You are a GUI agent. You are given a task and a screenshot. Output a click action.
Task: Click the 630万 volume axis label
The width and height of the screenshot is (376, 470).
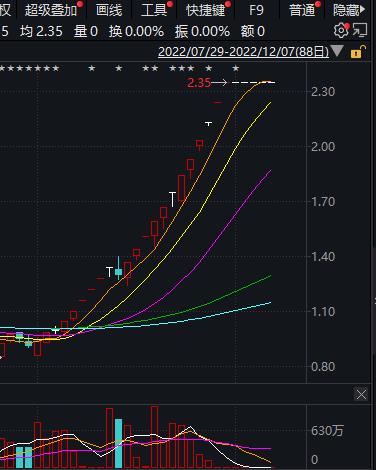tap(327, 431)
